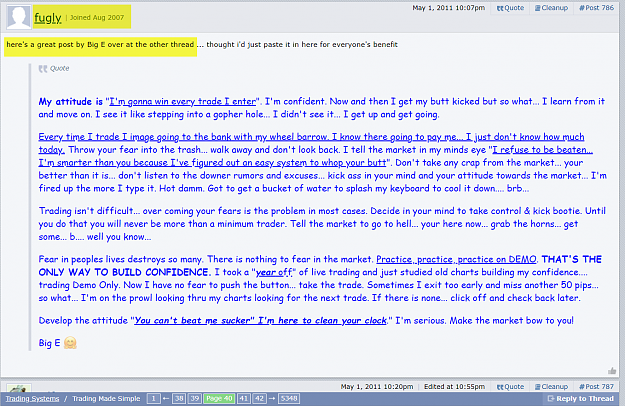Jump to last page 5348
625x406 pixels.
coord(289,398)
